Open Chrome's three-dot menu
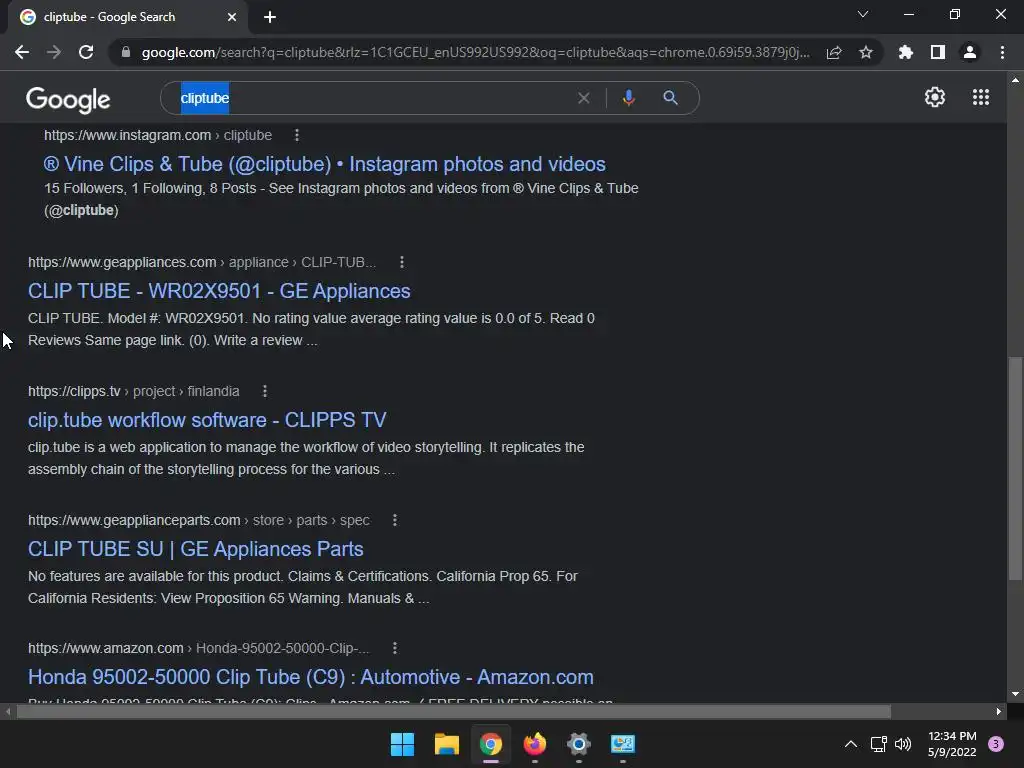1024x768 pixels. pos(1002,52)
